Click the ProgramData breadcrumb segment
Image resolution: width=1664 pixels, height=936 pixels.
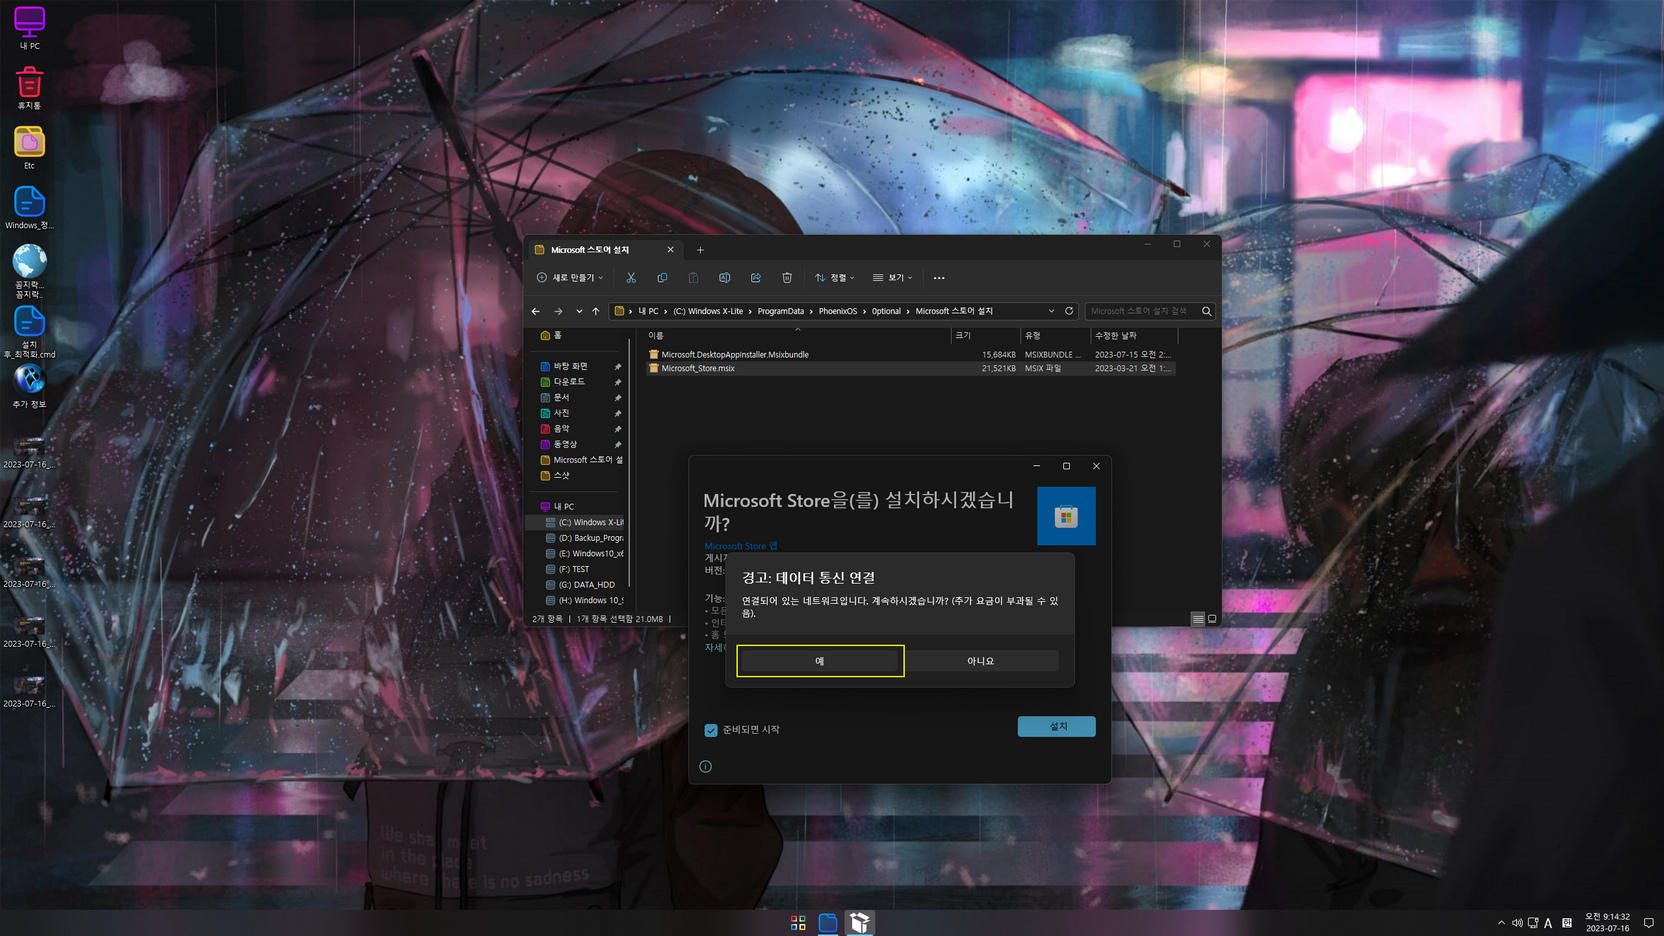pos(781,311)
